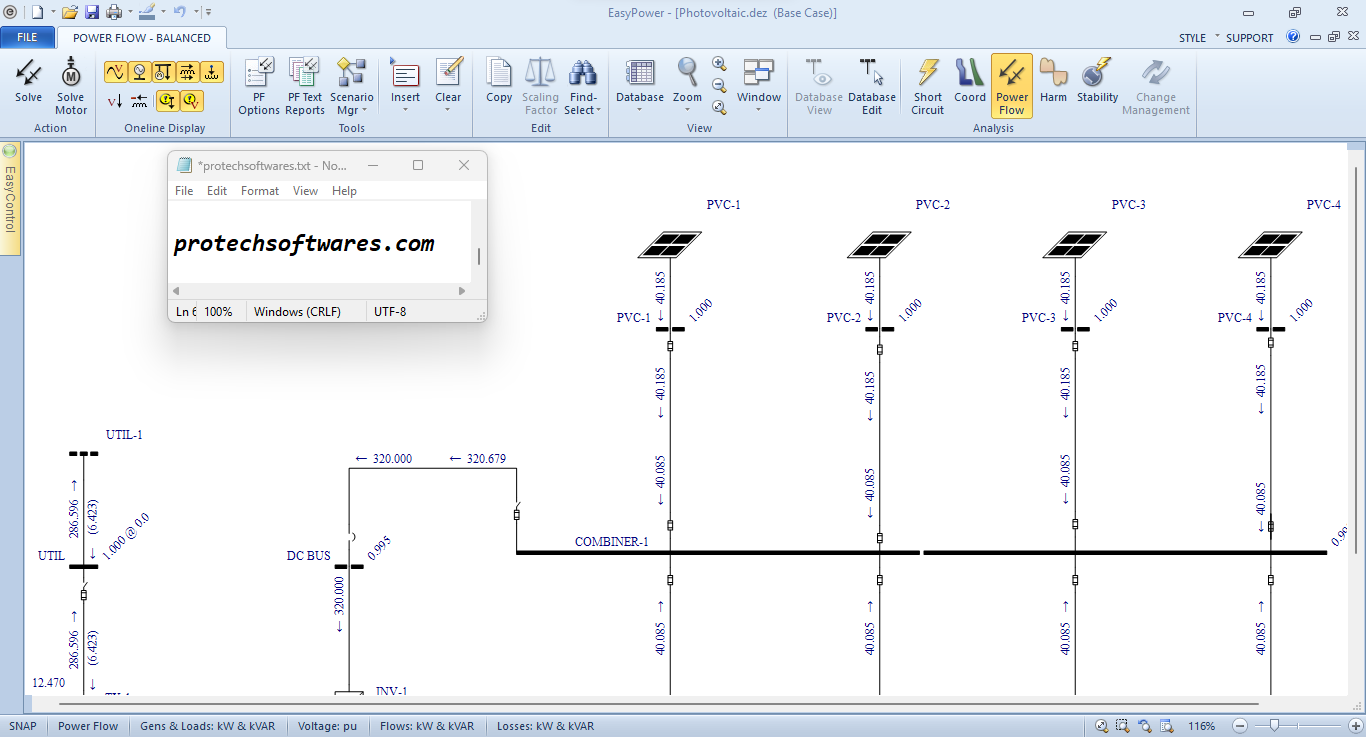Select the Power Flow analysis button

tap(1012, 86)
